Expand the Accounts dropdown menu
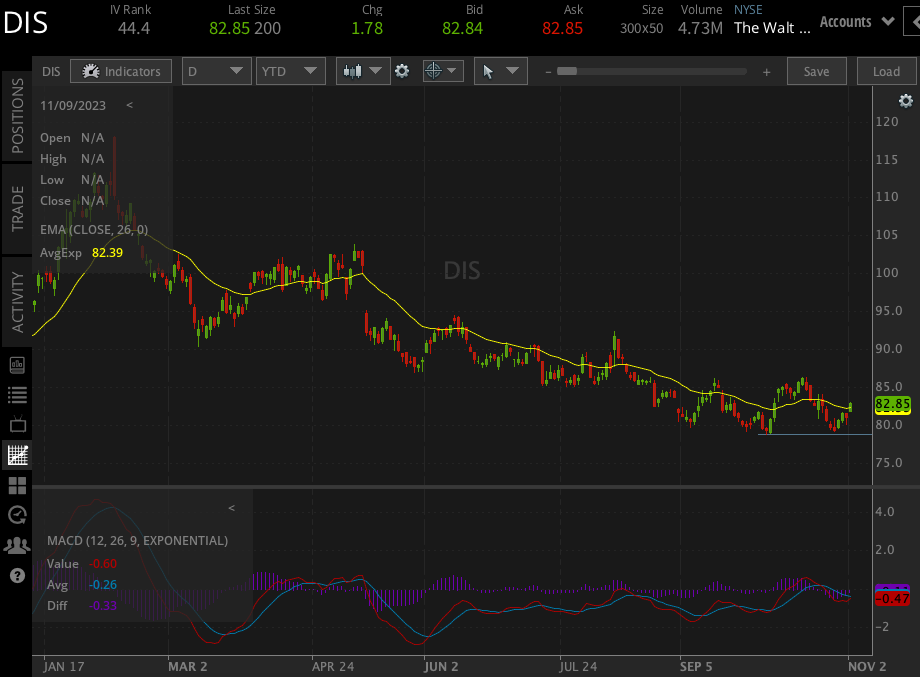920x677 pixels. click(858, 22)
